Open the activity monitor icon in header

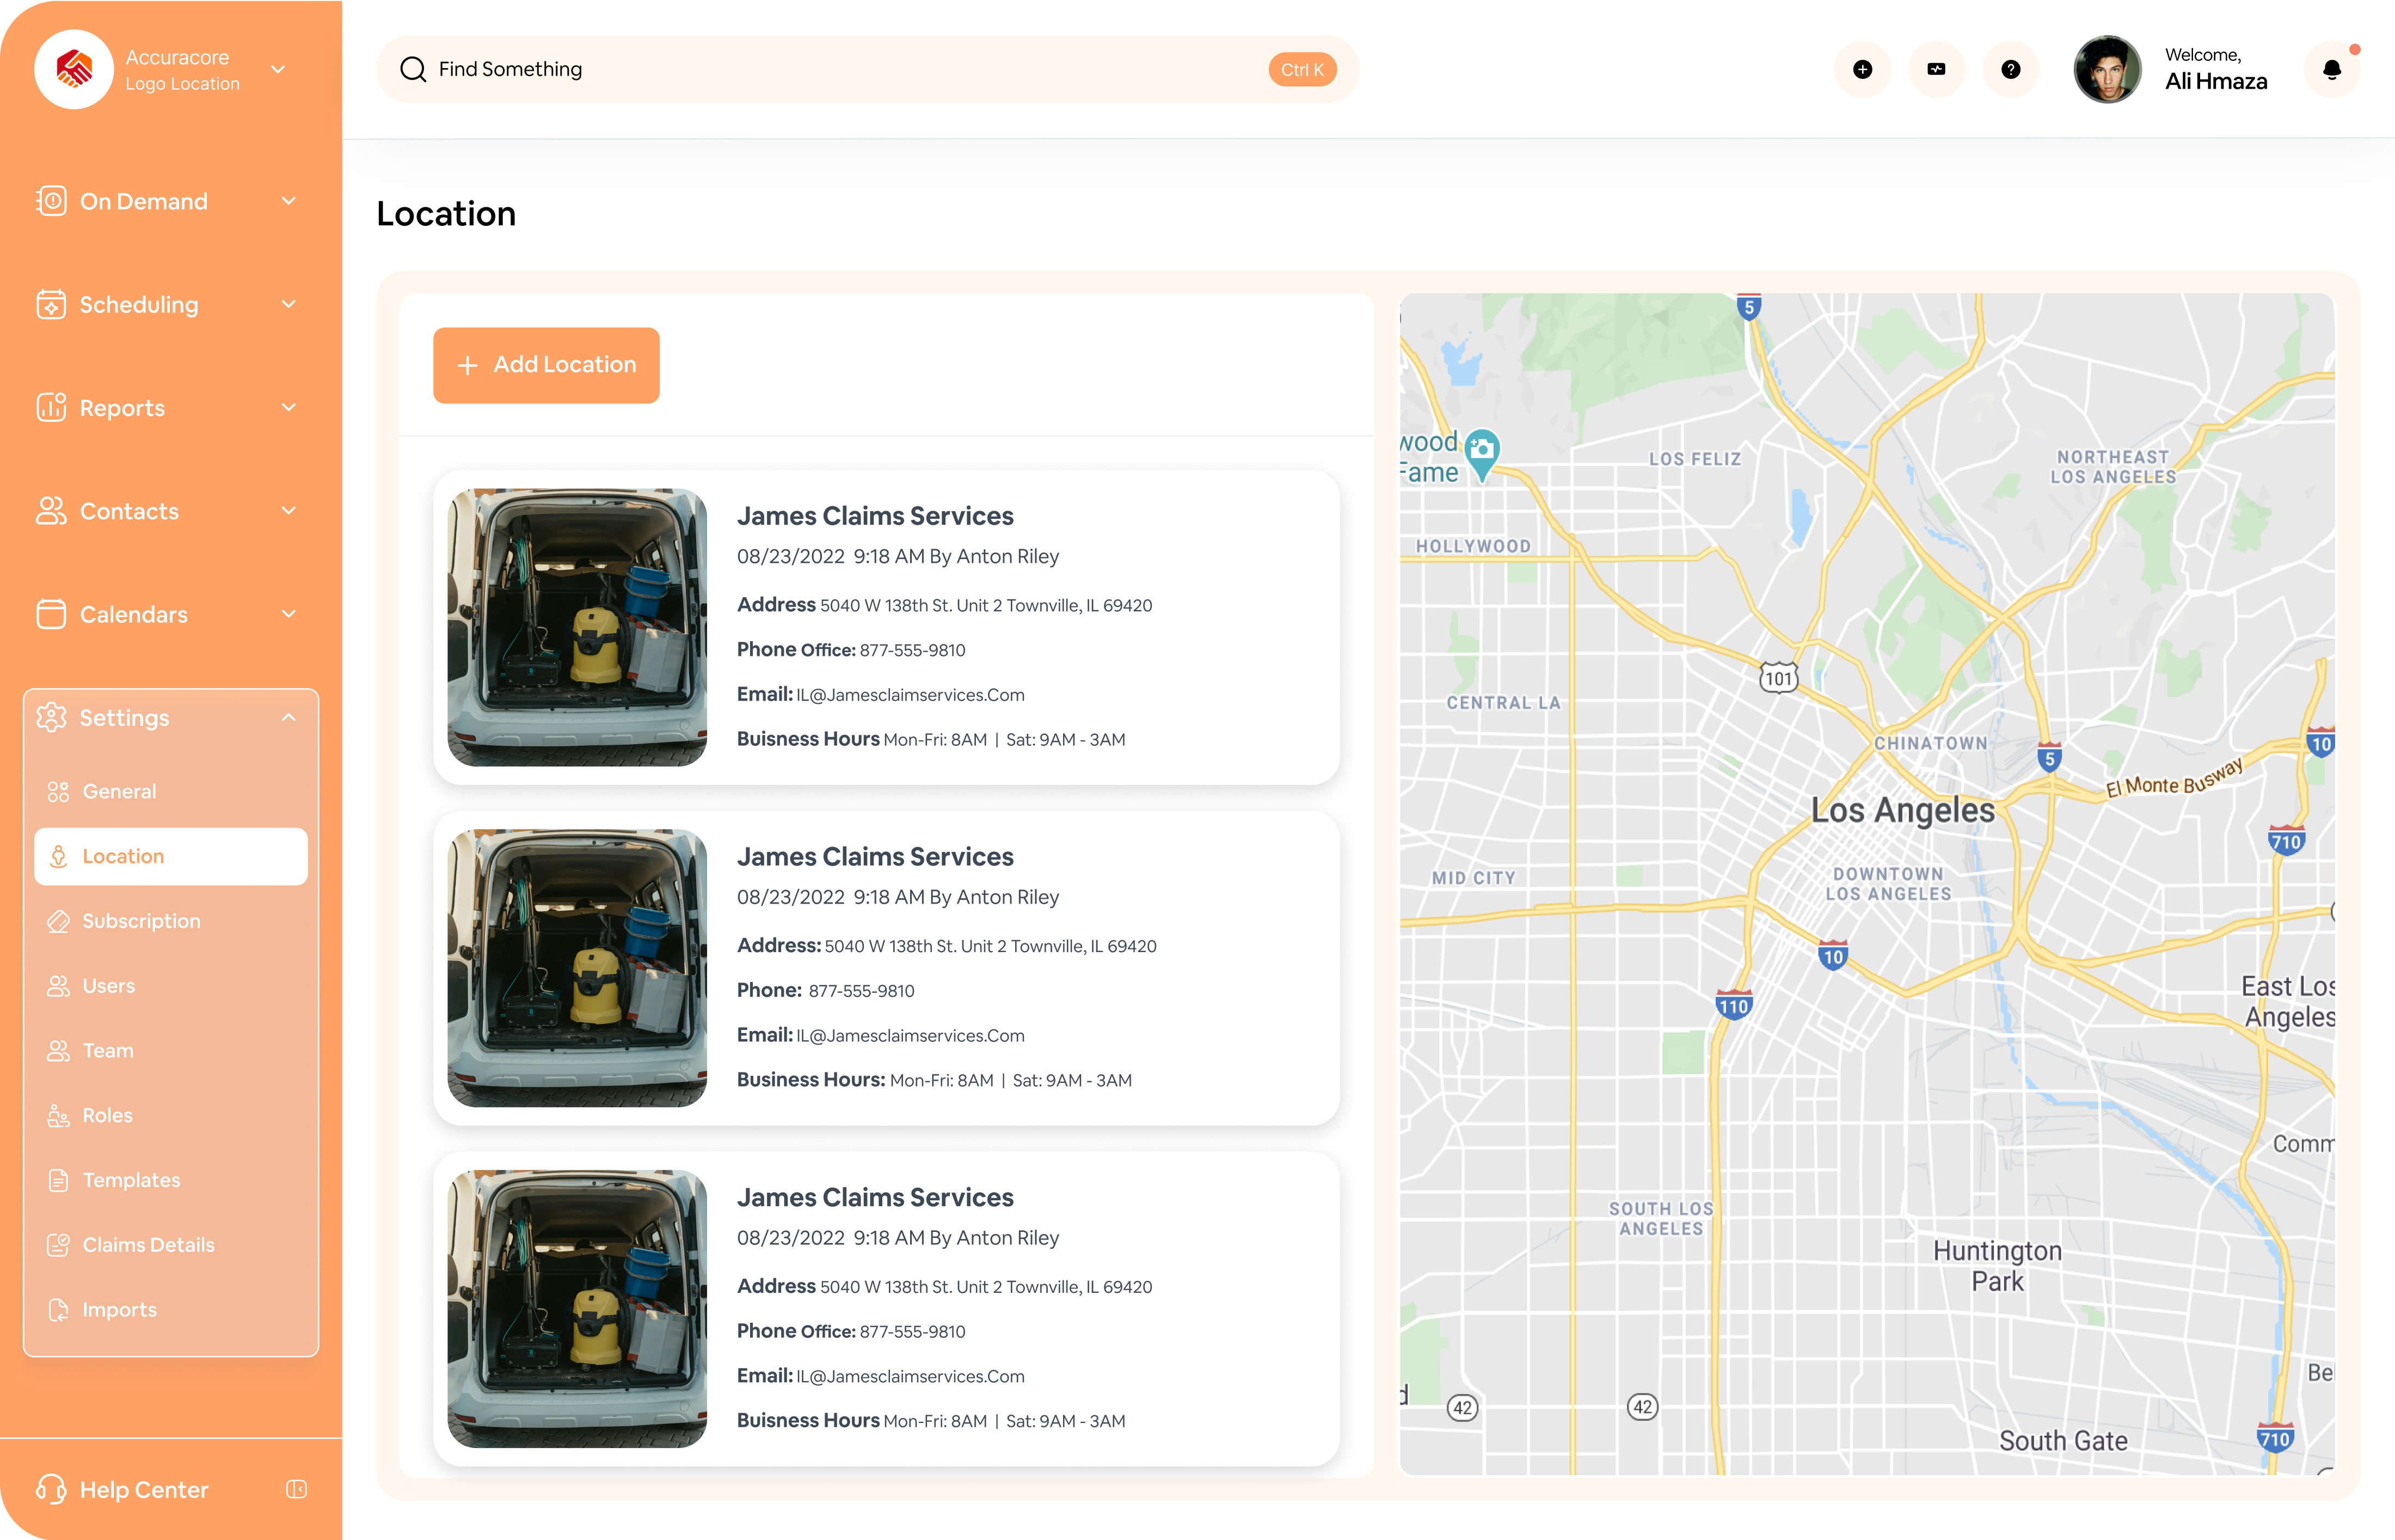click(1936, 69)
